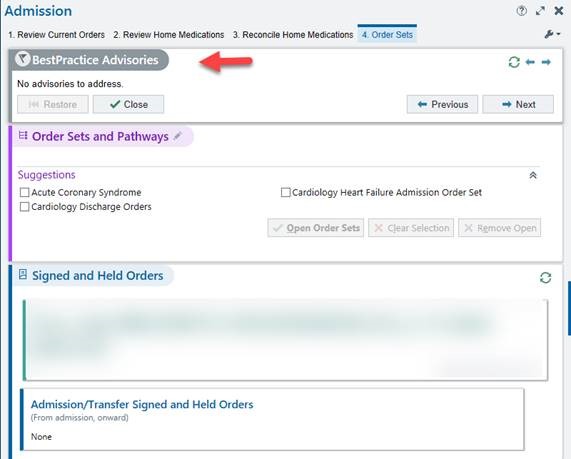Click the vertical scrollbar on the right edge

569,308
